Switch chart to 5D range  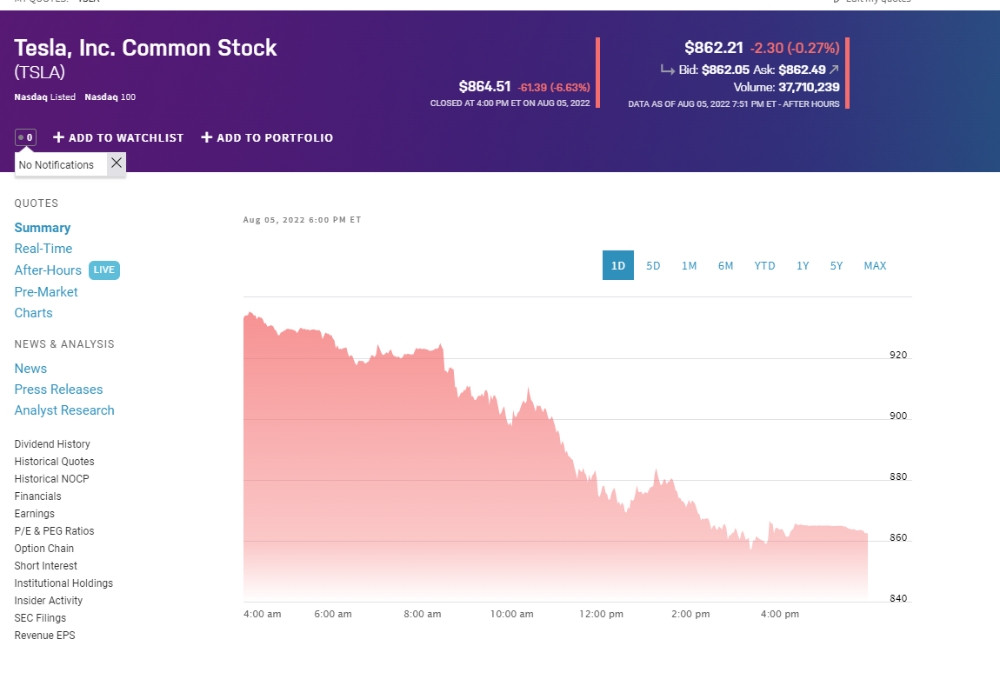pyautogui.click(x=653, y=266)
